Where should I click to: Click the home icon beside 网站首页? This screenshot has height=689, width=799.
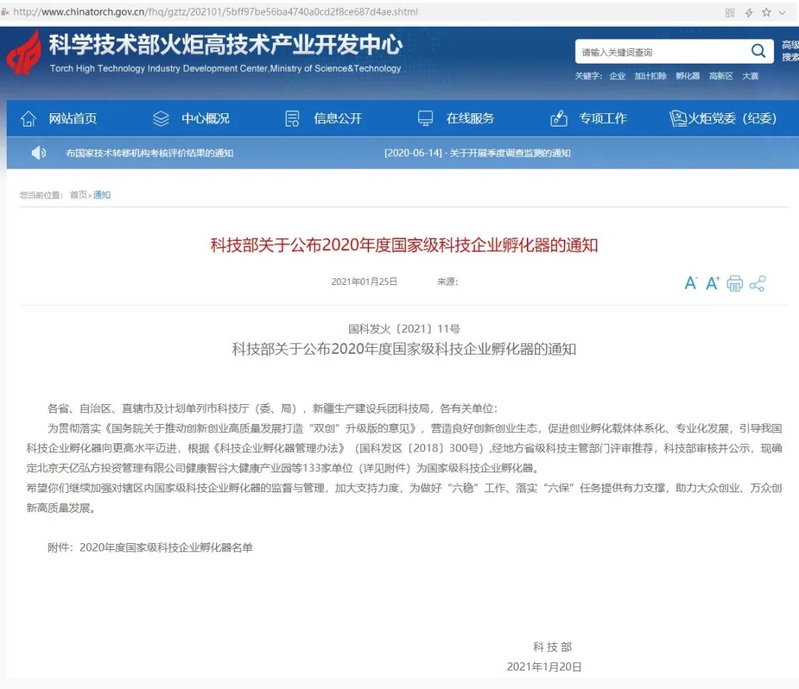click(29, 119)
